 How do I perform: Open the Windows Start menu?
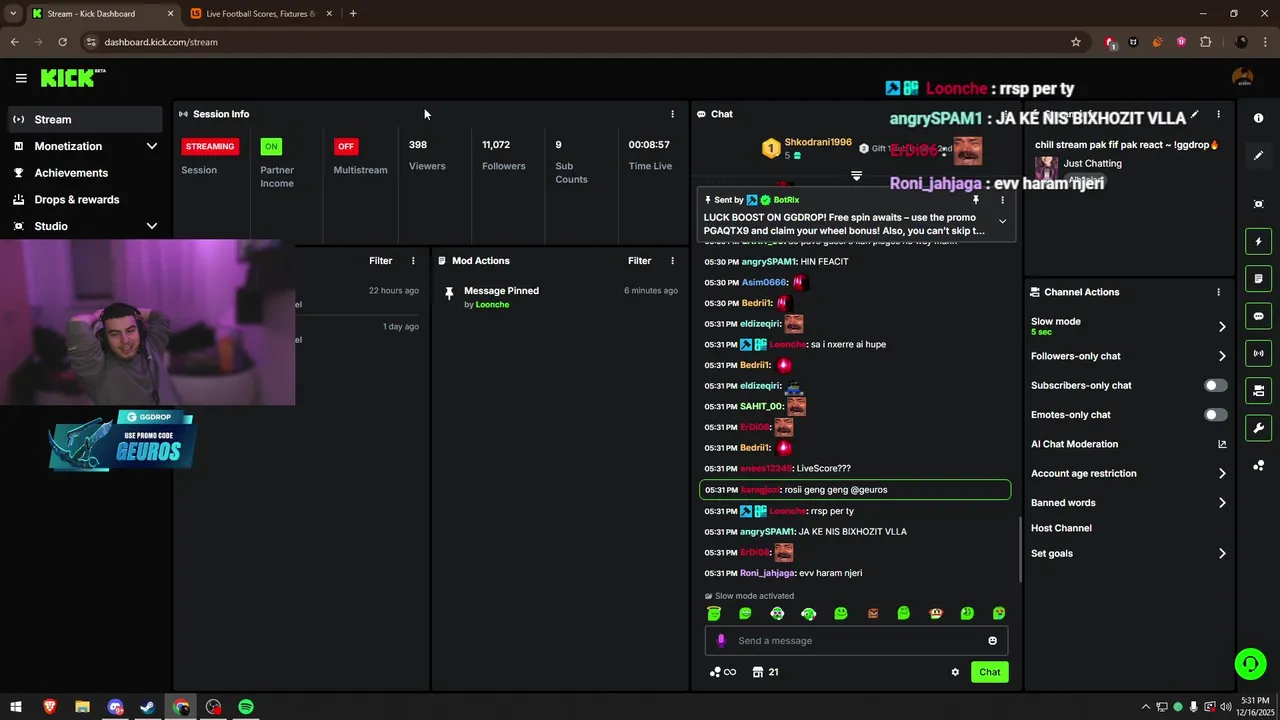click(16, 707)
